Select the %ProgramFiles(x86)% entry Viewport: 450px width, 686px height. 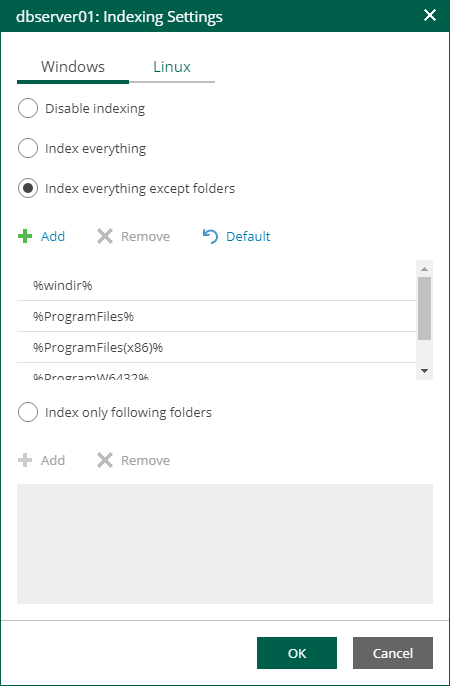(216, 347)
